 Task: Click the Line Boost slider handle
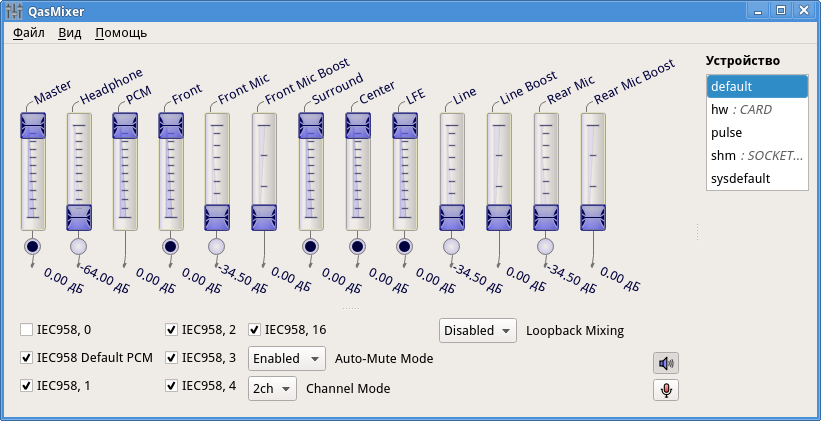pos(499,217)
